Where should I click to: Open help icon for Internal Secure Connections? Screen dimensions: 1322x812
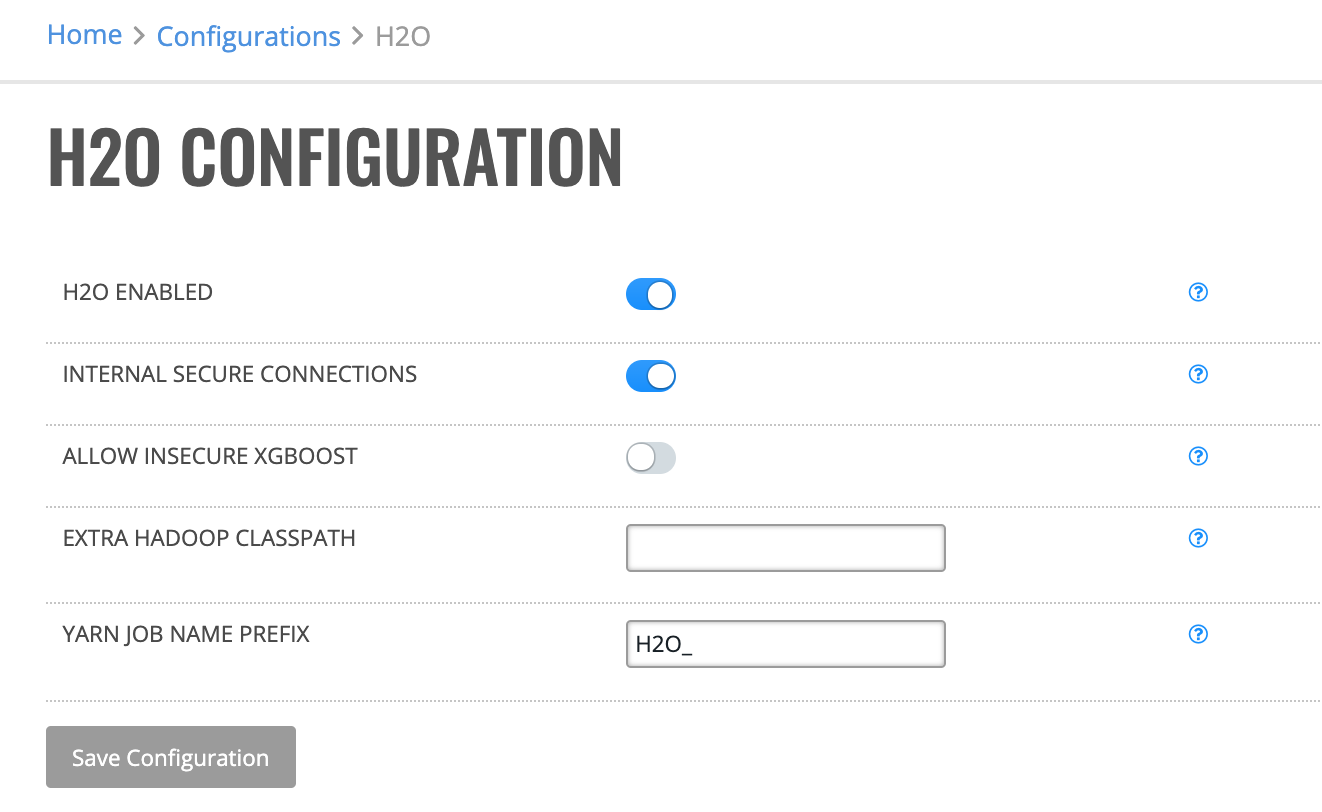(x=1198, y=374)
